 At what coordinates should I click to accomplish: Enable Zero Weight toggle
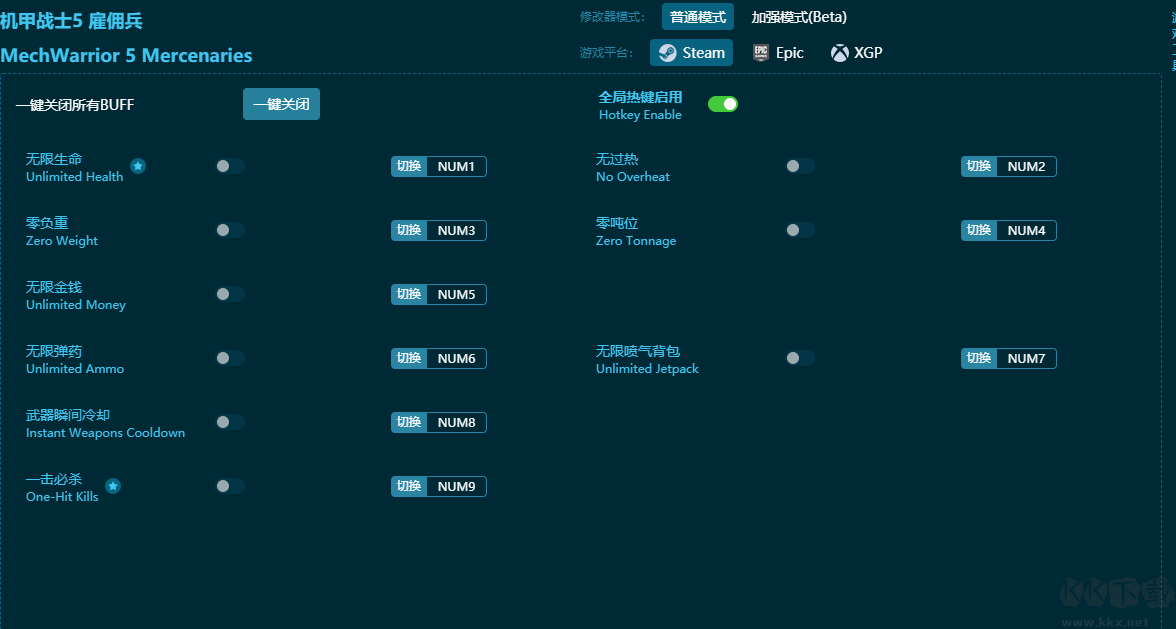point(229,230)
